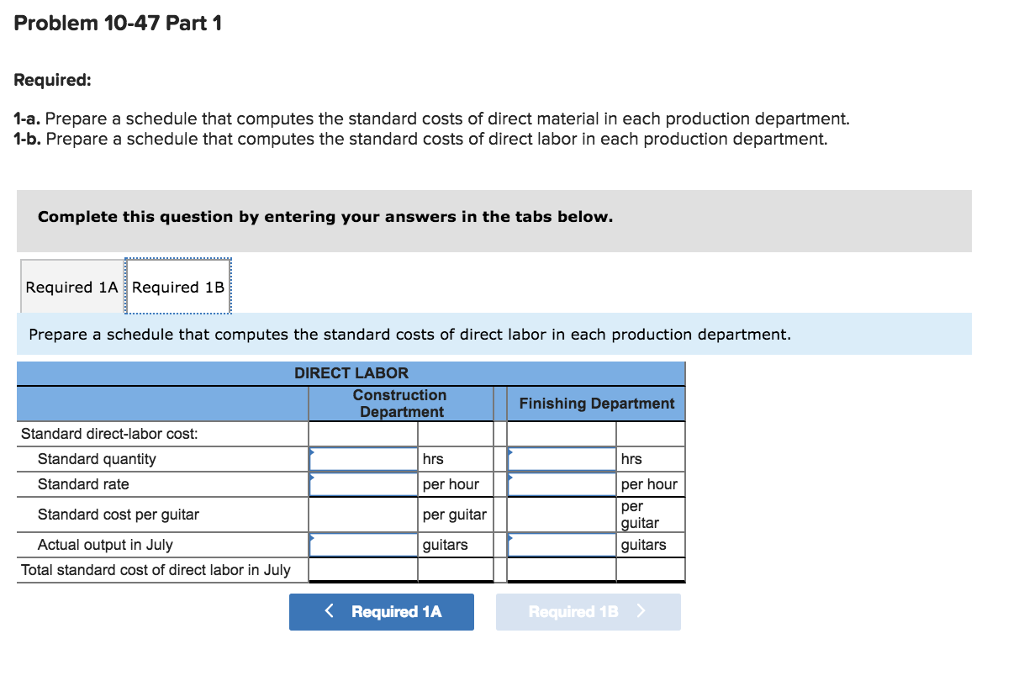1024x681 pixels.
Task: Click the Total standard cost cell for Finishing
Action: click(560, 569)
